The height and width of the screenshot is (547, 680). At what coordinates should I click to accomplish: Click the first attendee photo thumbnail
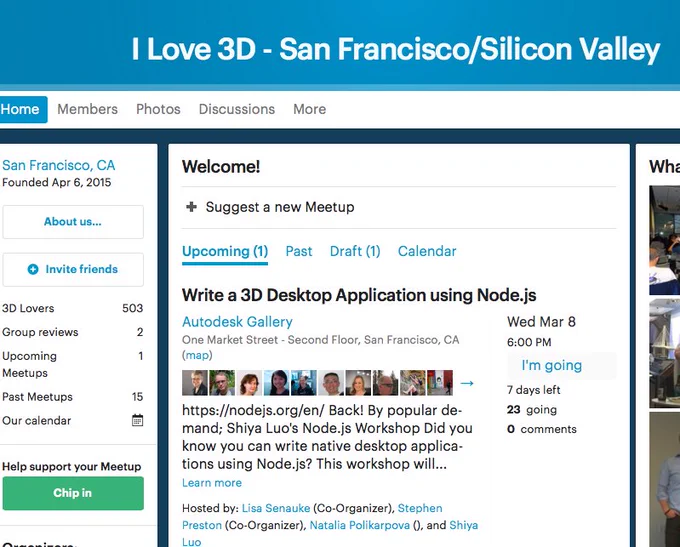tap(195, 383)
